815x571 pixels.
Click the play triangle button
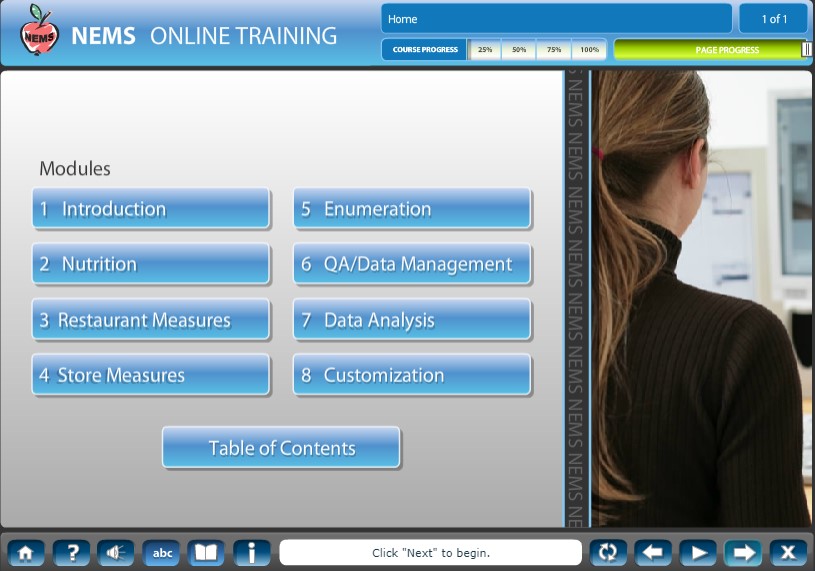[698, 552]
